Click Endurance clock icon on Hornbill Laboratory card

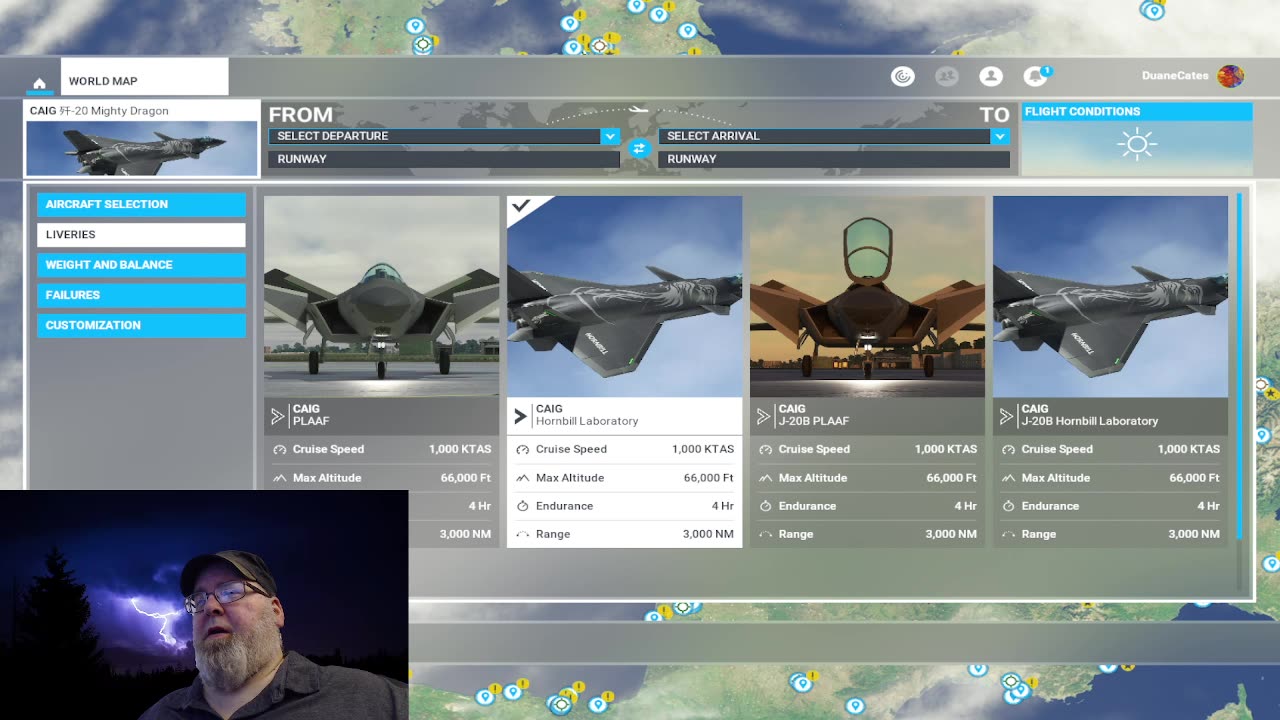coord(522,506)
